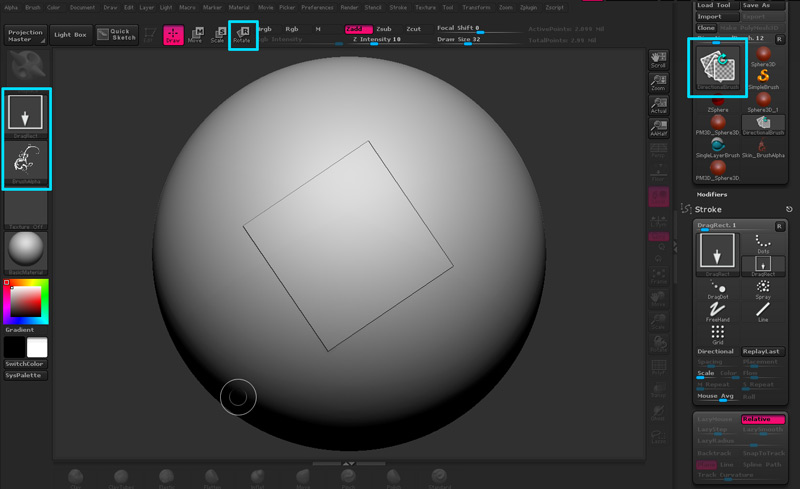
Task: Open the Brush menu
Action: (33, 7)
